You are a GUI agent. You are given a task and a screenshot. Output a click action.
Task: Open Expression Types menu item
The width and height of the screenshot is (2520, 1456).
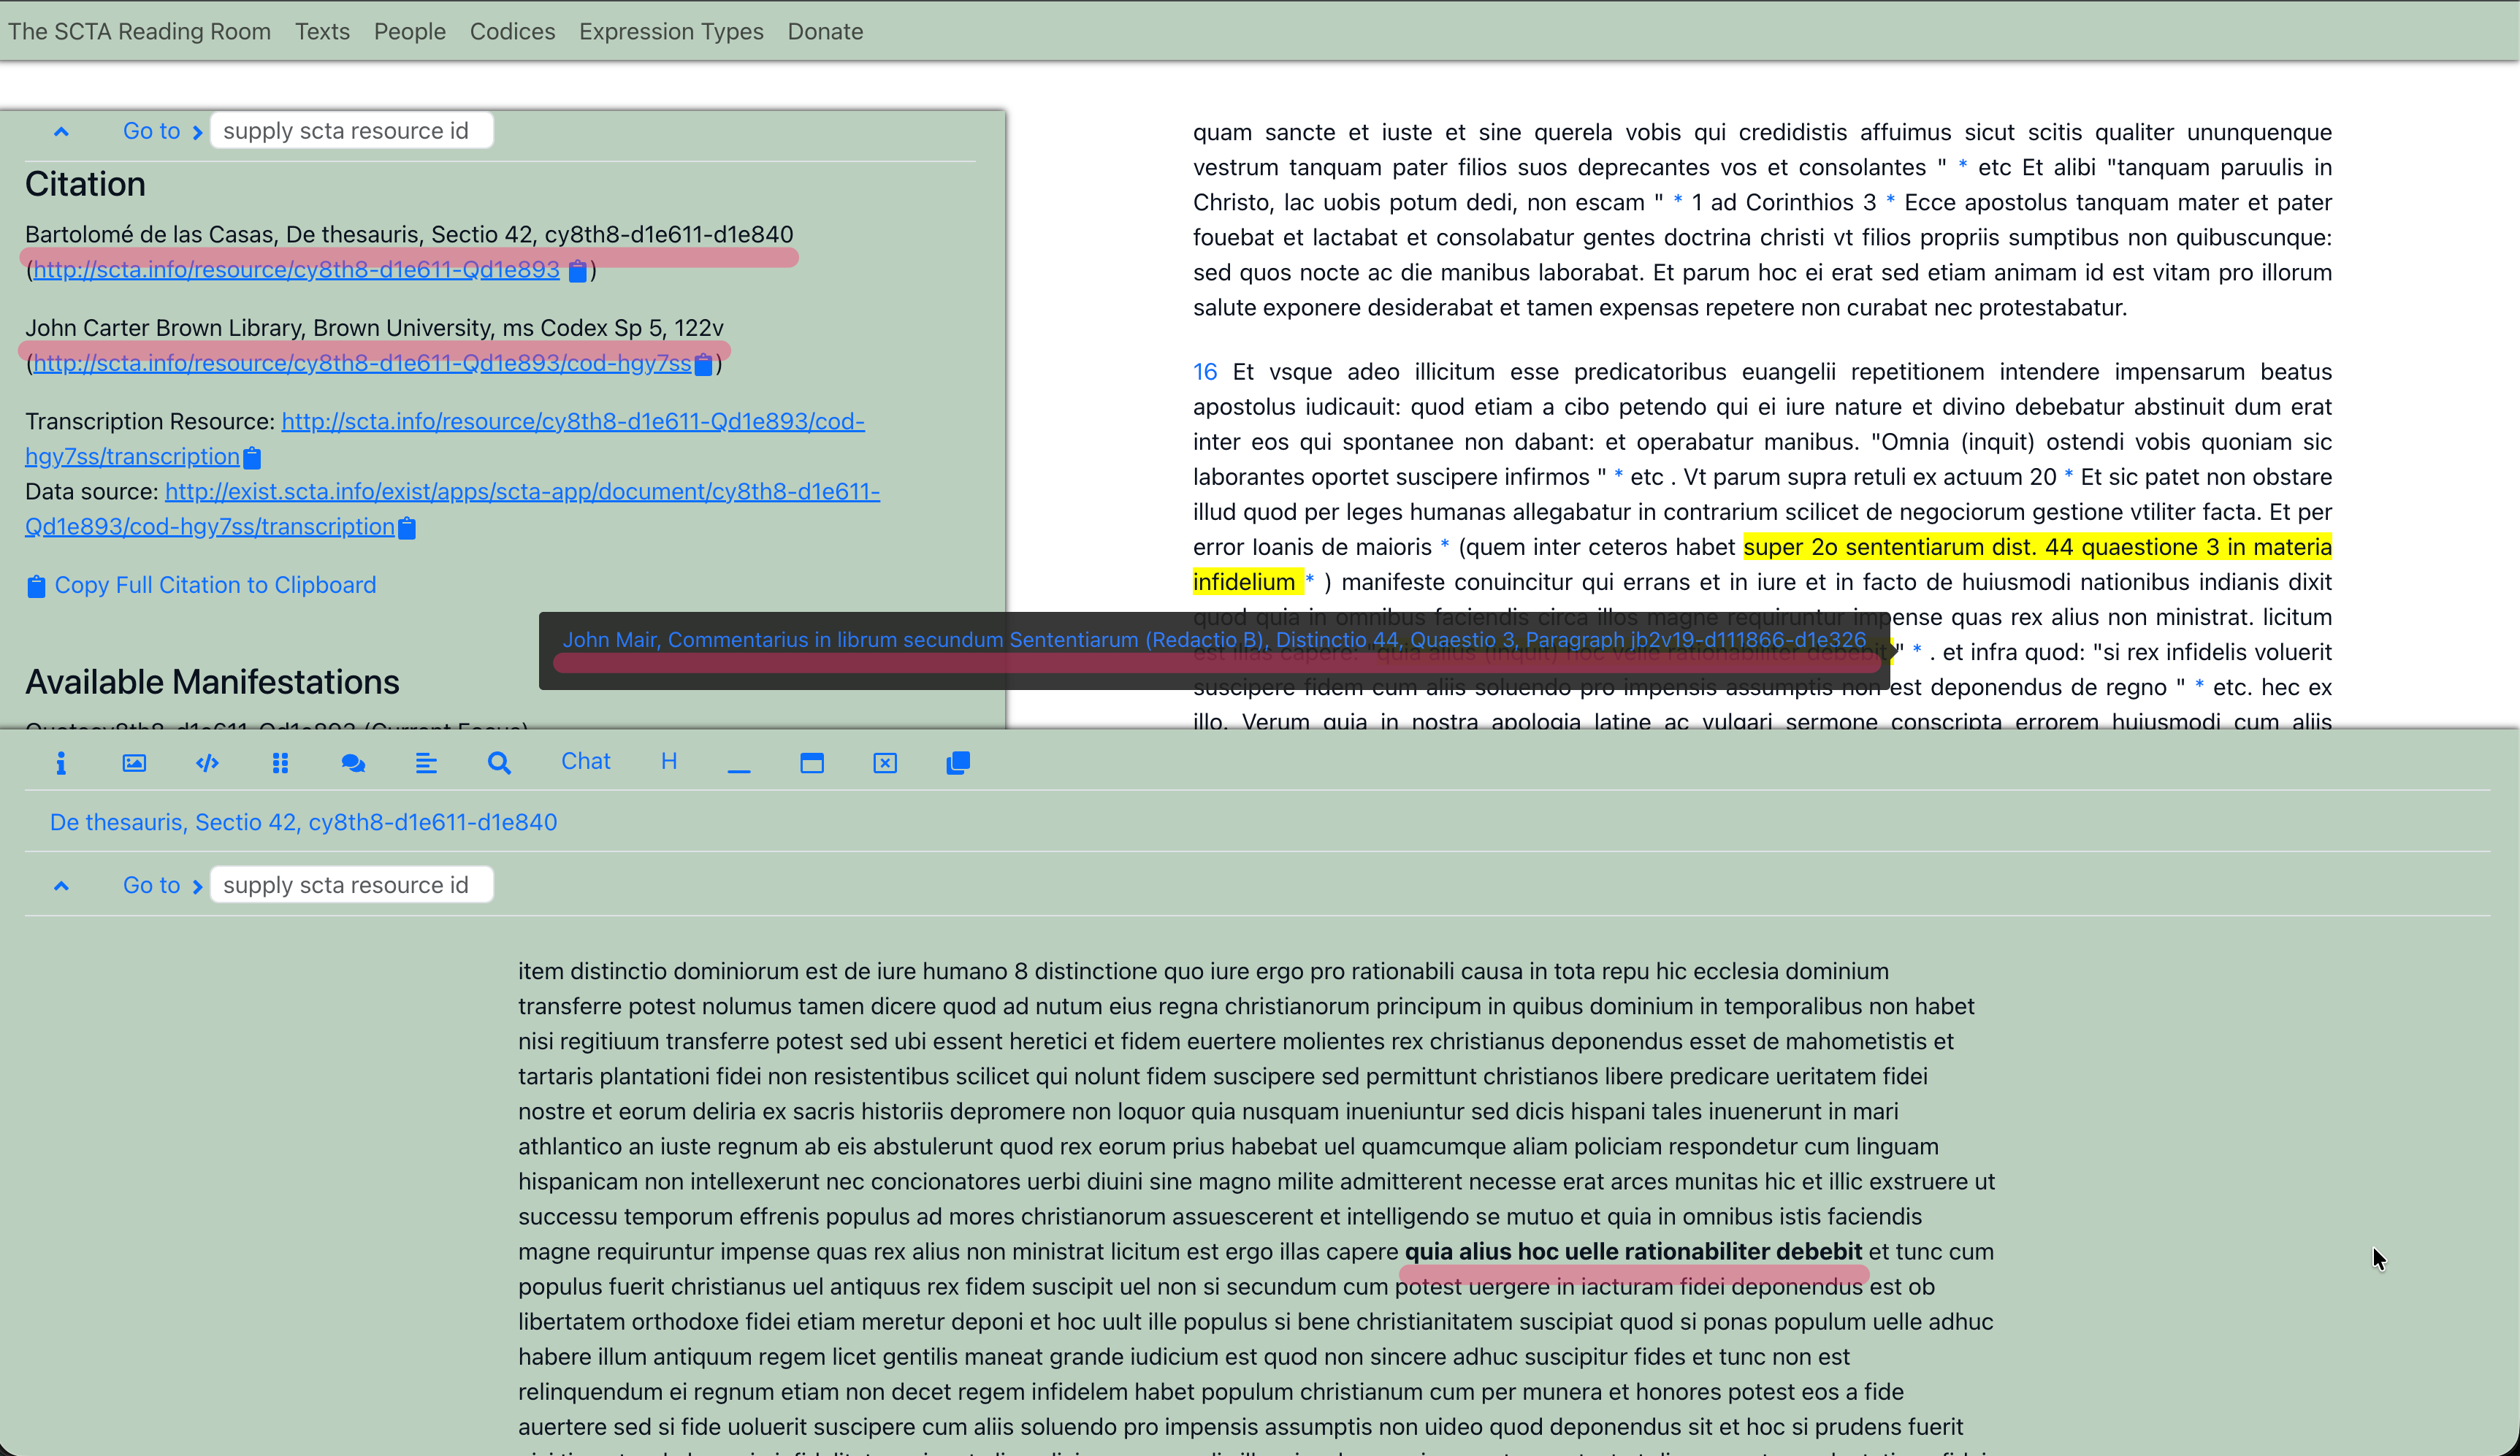(x=671, y=31)
